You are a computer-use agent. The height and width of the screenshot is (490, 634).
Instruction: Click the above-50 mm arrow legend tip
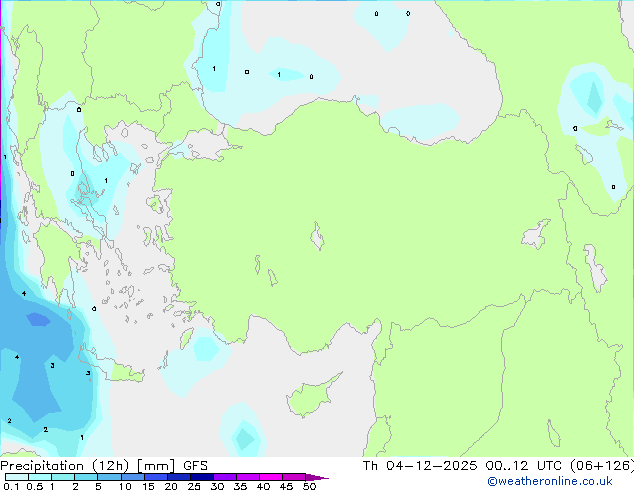coord(317,477)
